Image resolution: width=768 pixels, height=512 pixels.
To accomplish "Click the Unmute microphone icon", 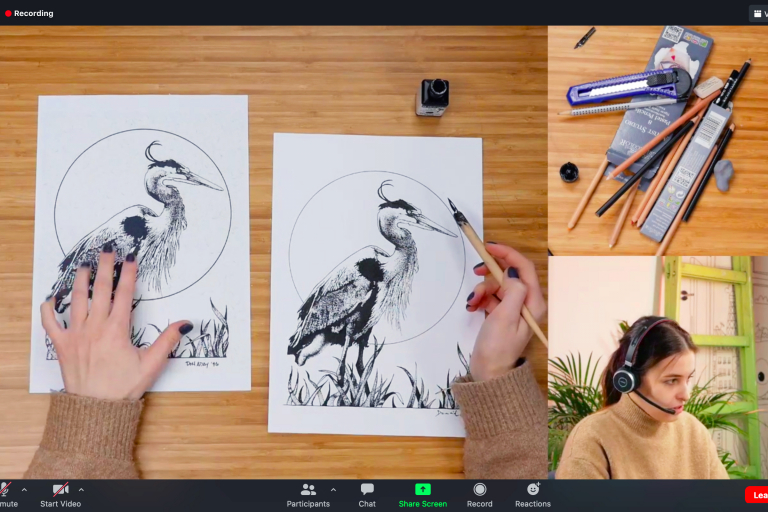I will click(4, 489).
